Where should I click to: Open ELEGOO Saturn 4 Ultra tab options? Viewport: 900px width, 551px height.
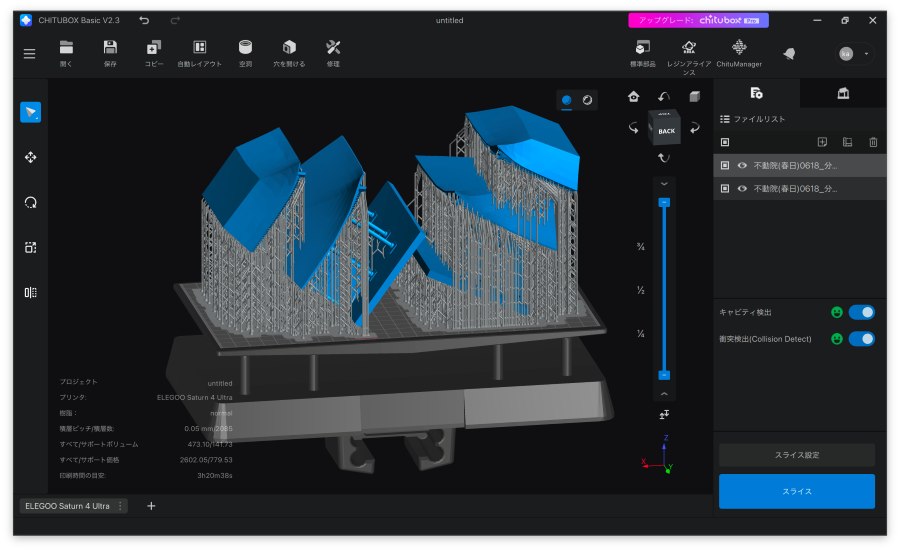(121, 506)
